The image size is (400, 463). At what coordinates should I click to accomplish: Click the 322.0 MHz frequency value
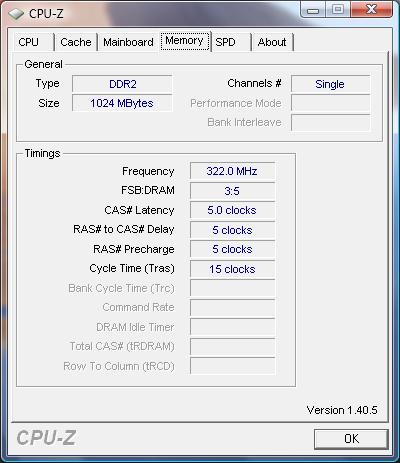coord(232,171)
